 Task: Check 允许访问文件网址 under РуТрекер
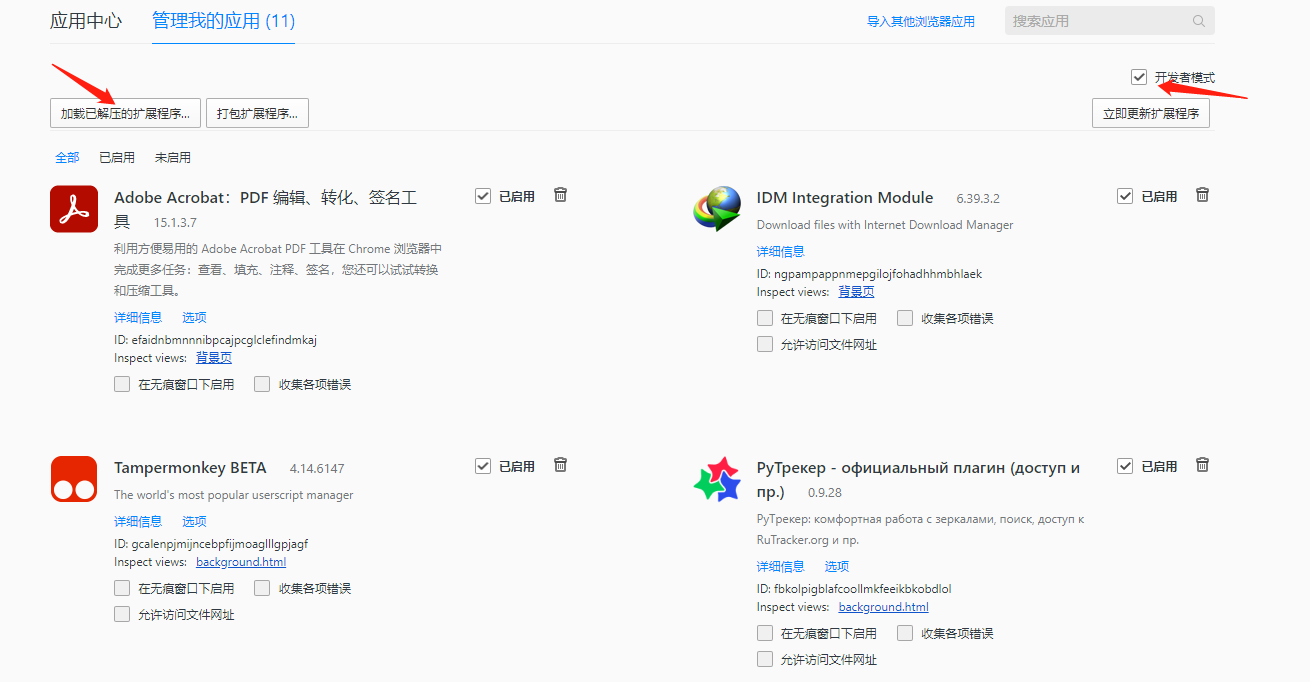tap(765, 658)
